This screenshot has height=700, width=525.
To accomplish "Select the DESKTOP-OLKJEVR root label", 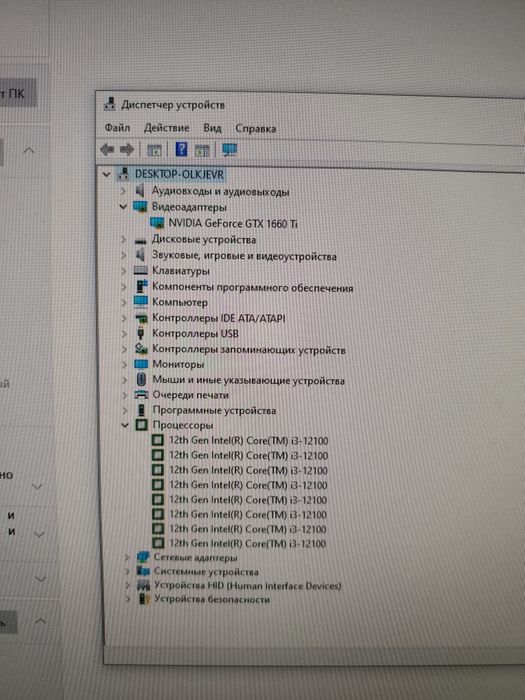I will (179, 175).
